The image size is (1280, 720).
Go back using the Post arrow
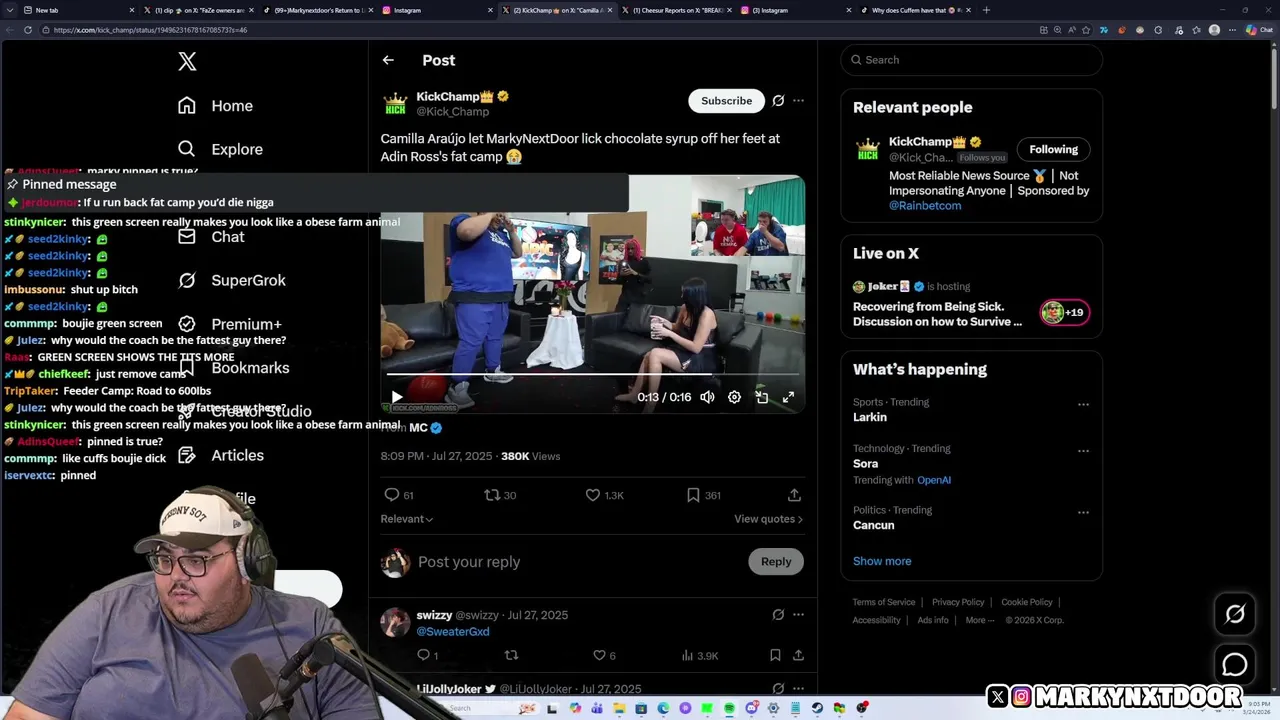tap(388, 60)
